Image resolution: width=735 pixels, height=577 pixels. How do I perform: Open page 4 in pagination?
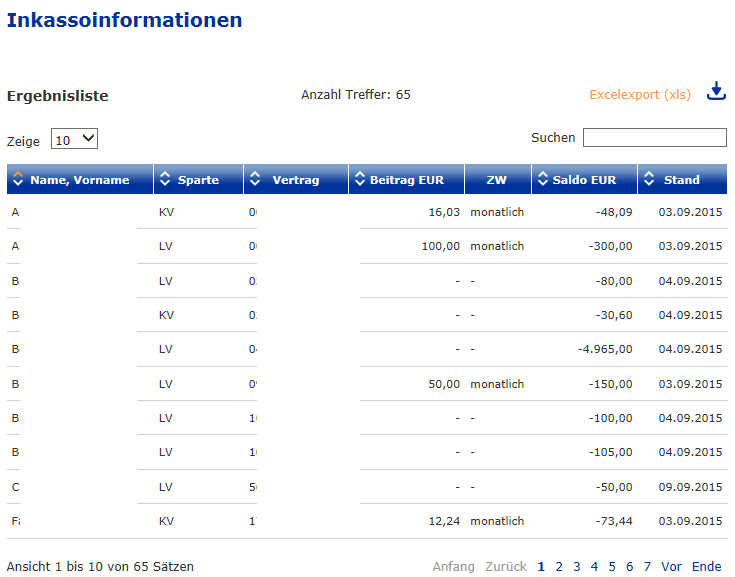pyautogui.click(x=594, y=567)
